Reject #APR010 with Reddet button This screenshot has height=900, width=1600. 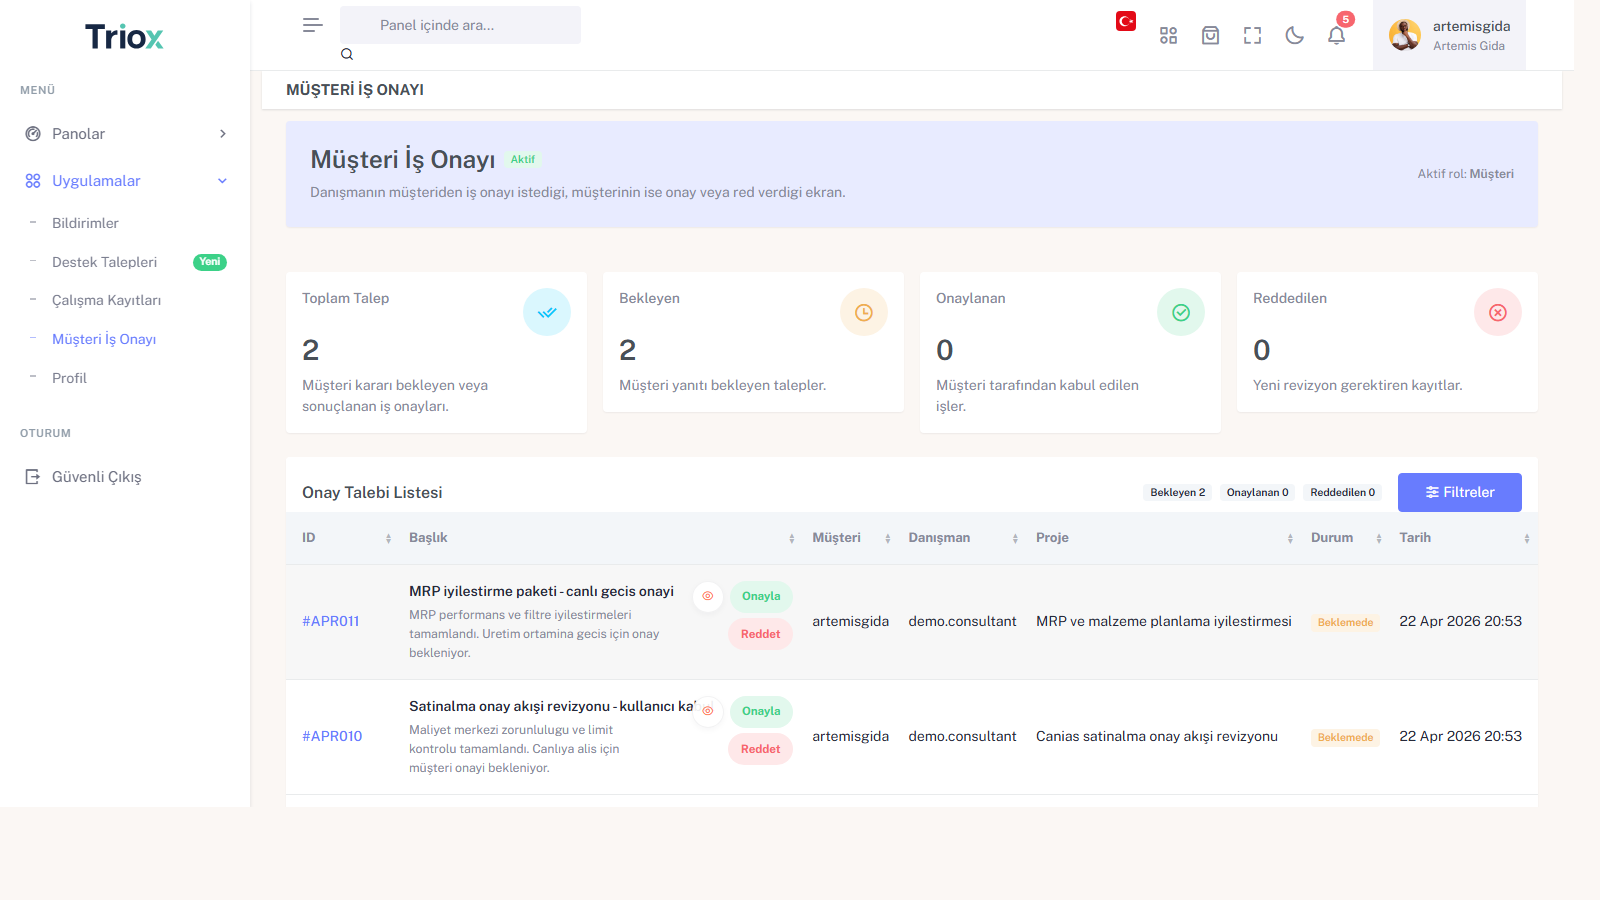click(760, 749)
